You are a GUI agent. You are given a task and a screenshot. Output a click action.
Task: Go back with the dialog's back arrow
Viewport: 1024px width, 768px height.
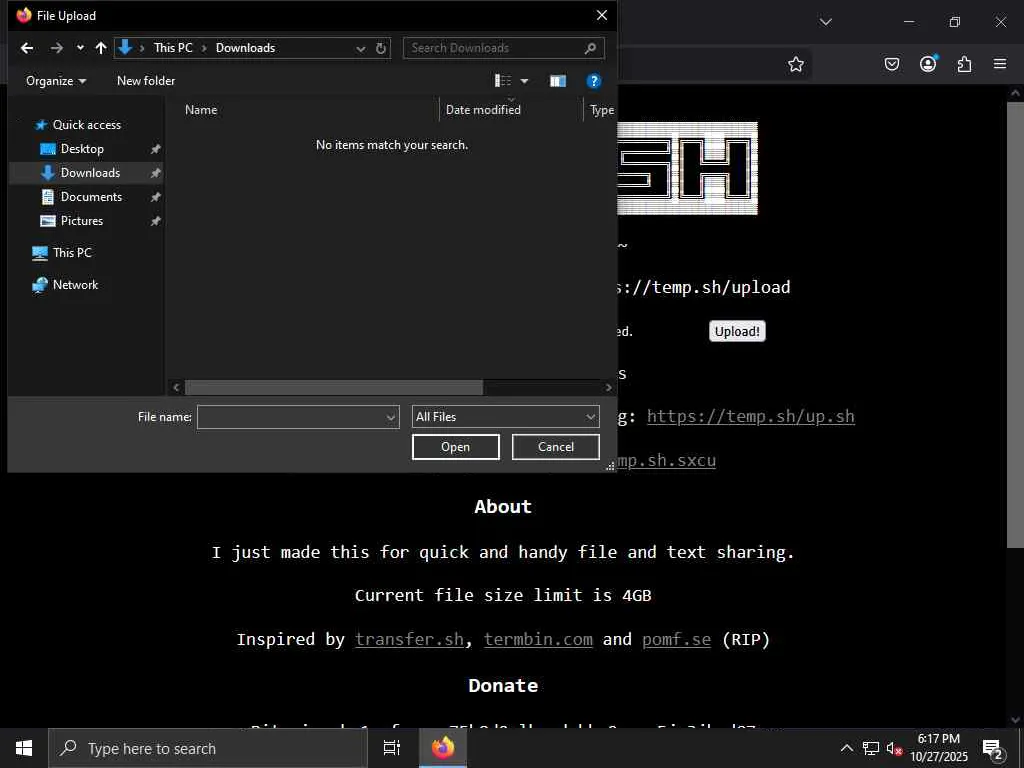27,48
